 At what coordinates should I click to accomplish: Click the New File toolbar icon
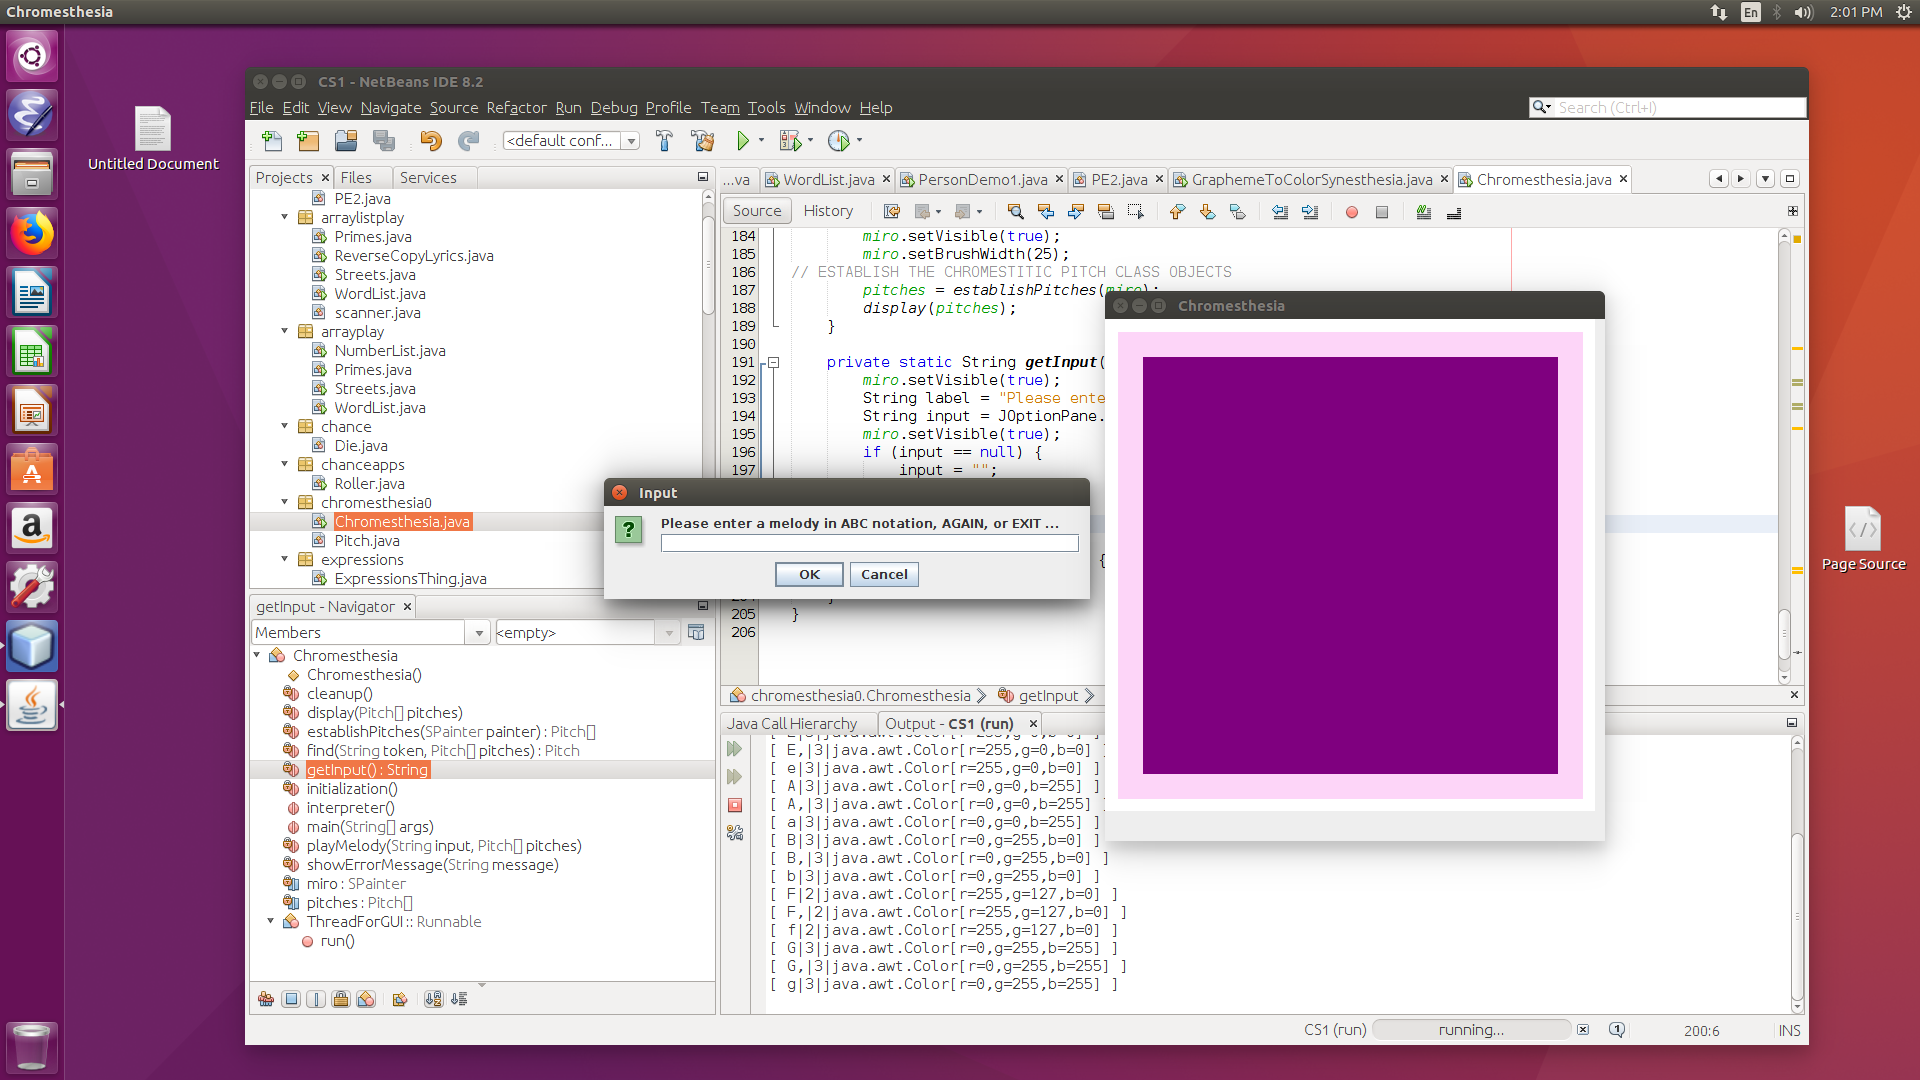[271, 141]
